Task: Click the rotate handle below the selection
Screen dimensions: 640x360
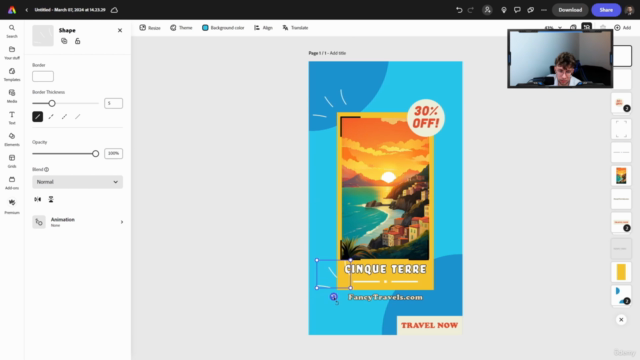Action: tap(333, 297)
